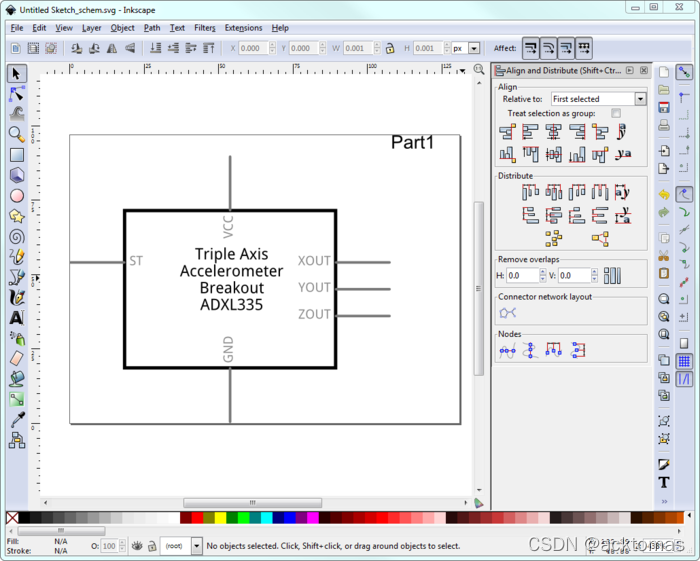Select the Spiral tool
This screenshot has width=700, height=561.
pos(17,237)
